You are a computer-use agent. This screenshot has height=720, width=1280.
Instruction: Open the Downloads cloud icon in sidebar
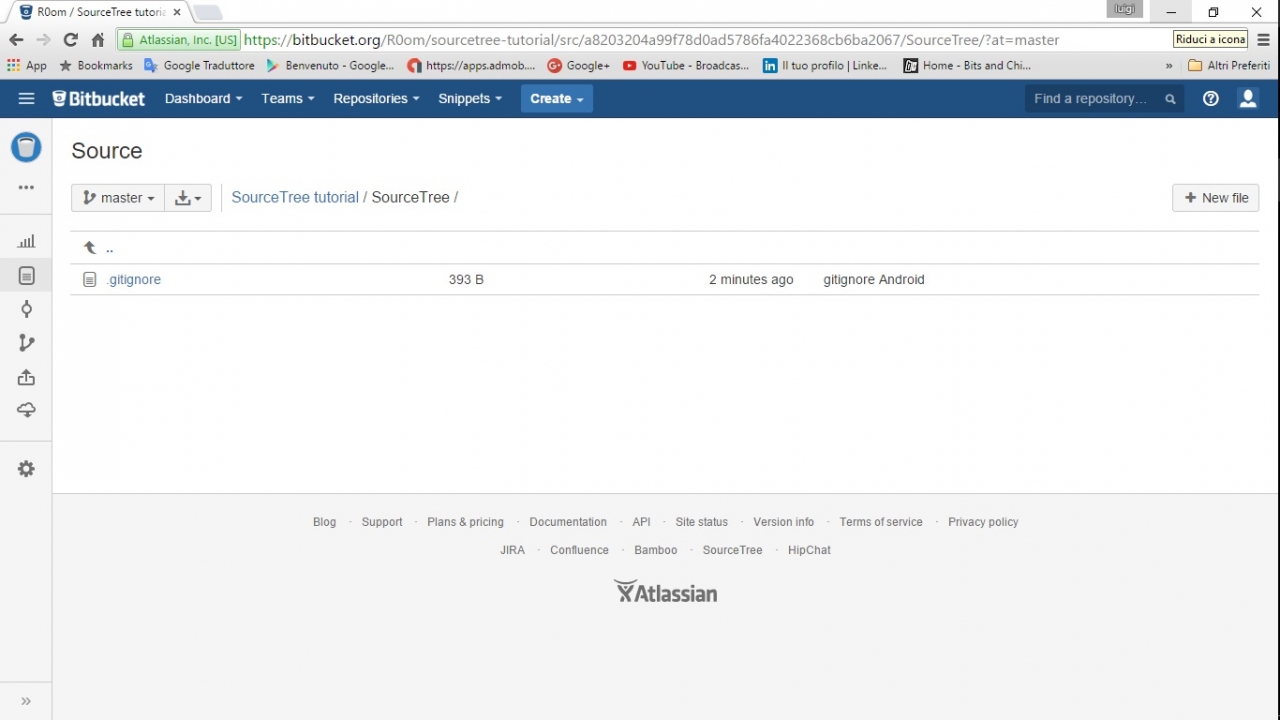[x=26, y=410]
